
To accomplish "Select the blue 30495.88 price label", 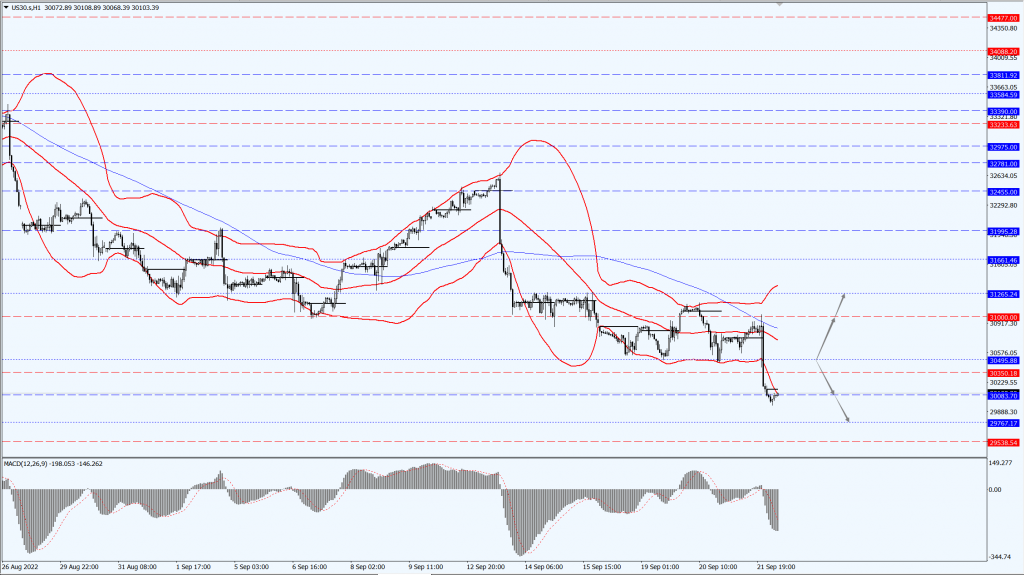I will pos(1003,360).
